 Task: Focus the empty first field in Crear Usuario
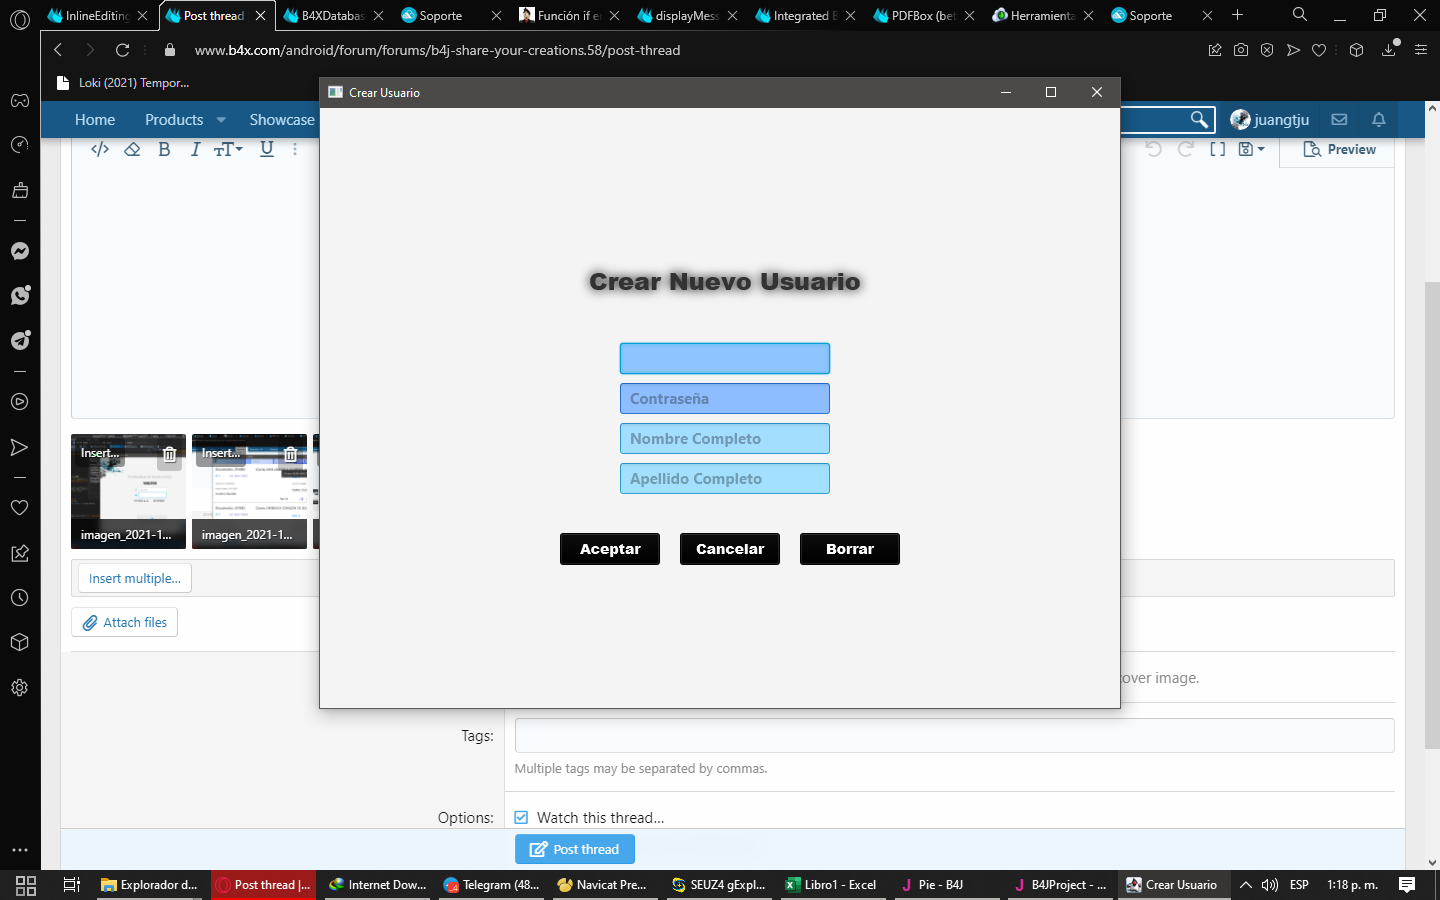click(725, 359)
